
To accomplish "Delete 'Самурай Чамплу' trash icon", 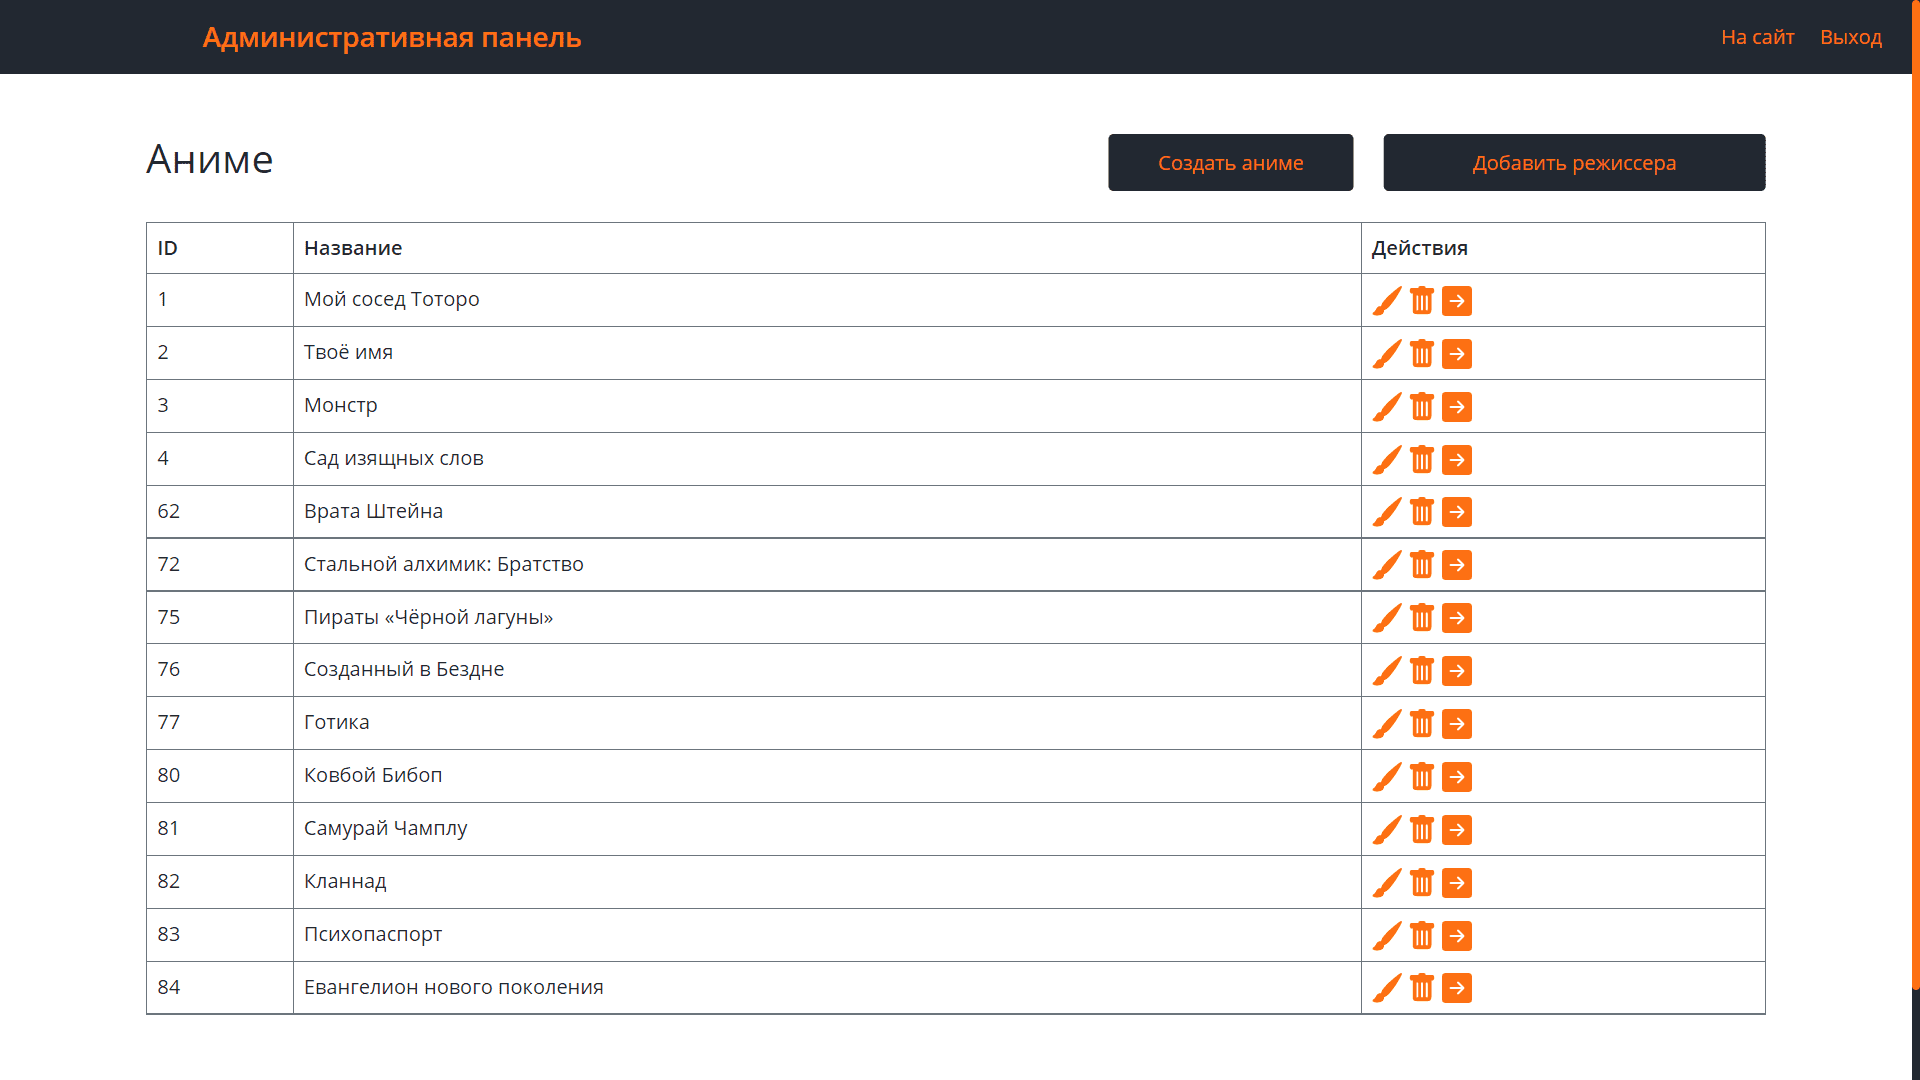I will tap(1422, 830).
